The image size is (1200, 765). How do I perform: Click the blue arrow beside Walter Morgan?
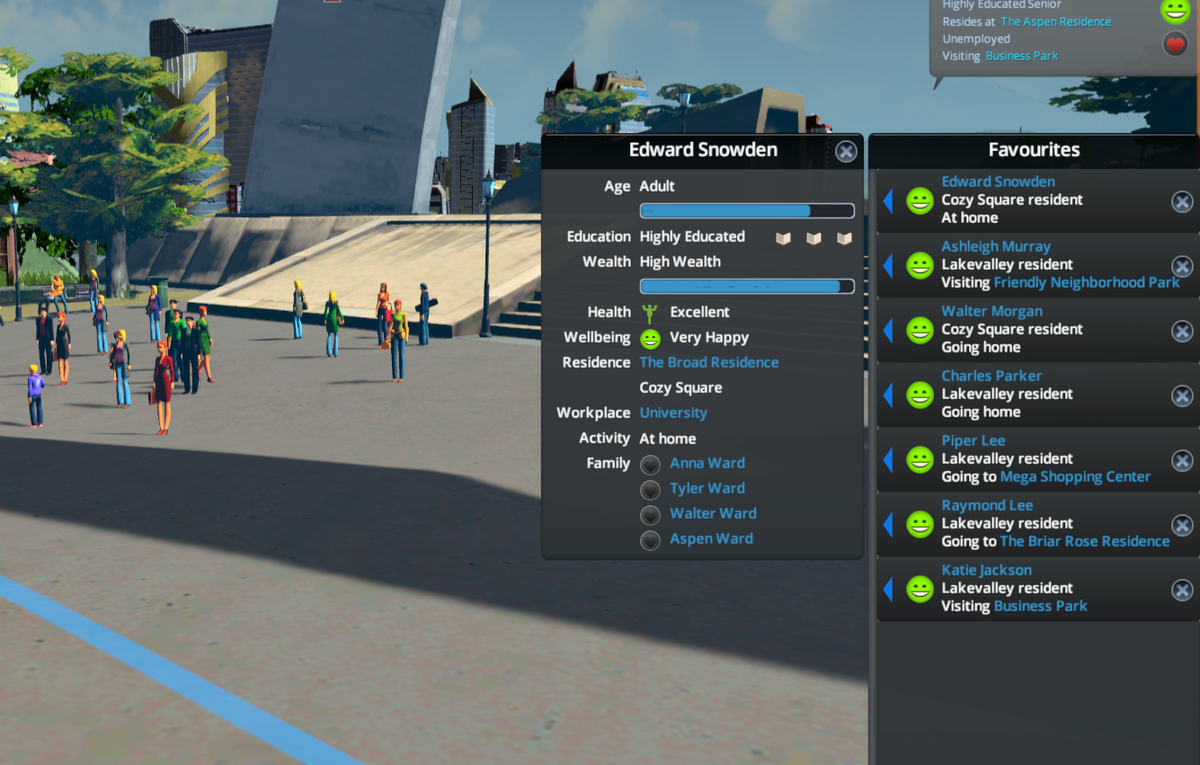[x=889, y=331]
